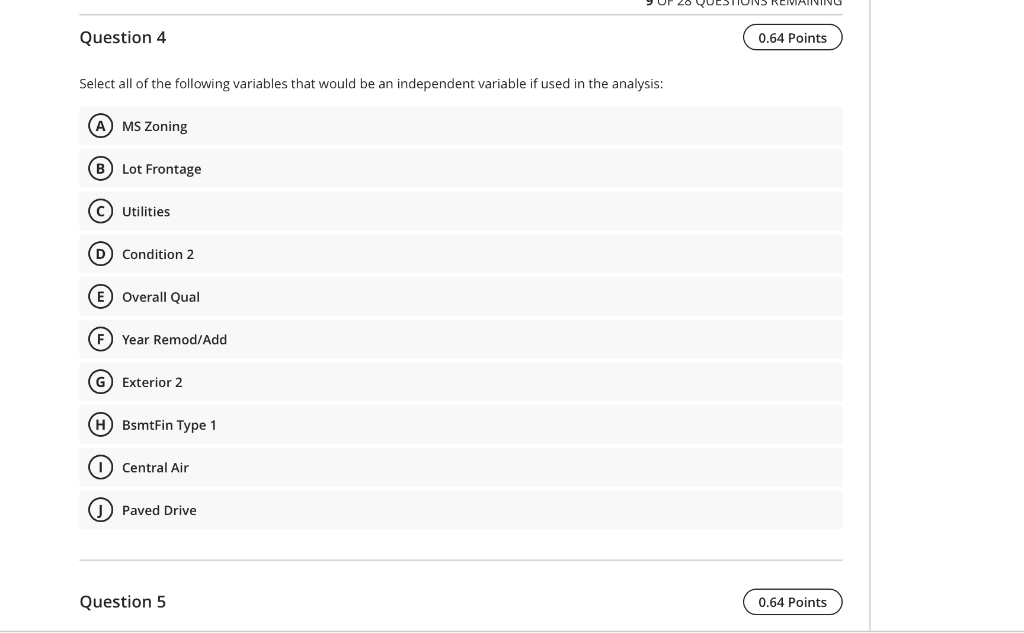The image size is (1024, 633).
Task: Click the 9 of 28 questions remaining counter
Action: [x=742, y=3]
